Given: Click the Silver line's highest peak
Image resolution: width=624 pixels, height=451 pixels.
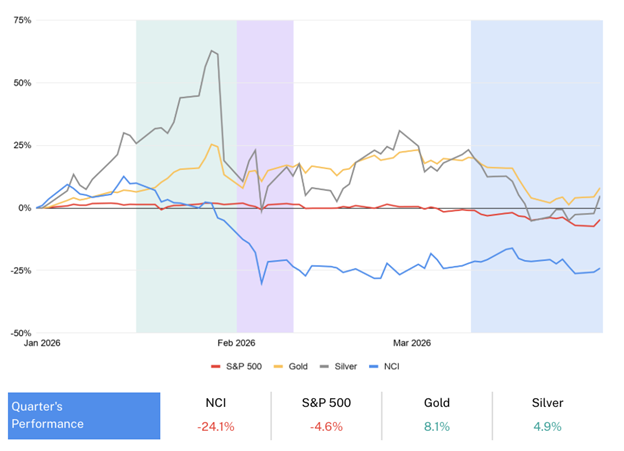Looking at the screenshot, I should coord(212,51).
